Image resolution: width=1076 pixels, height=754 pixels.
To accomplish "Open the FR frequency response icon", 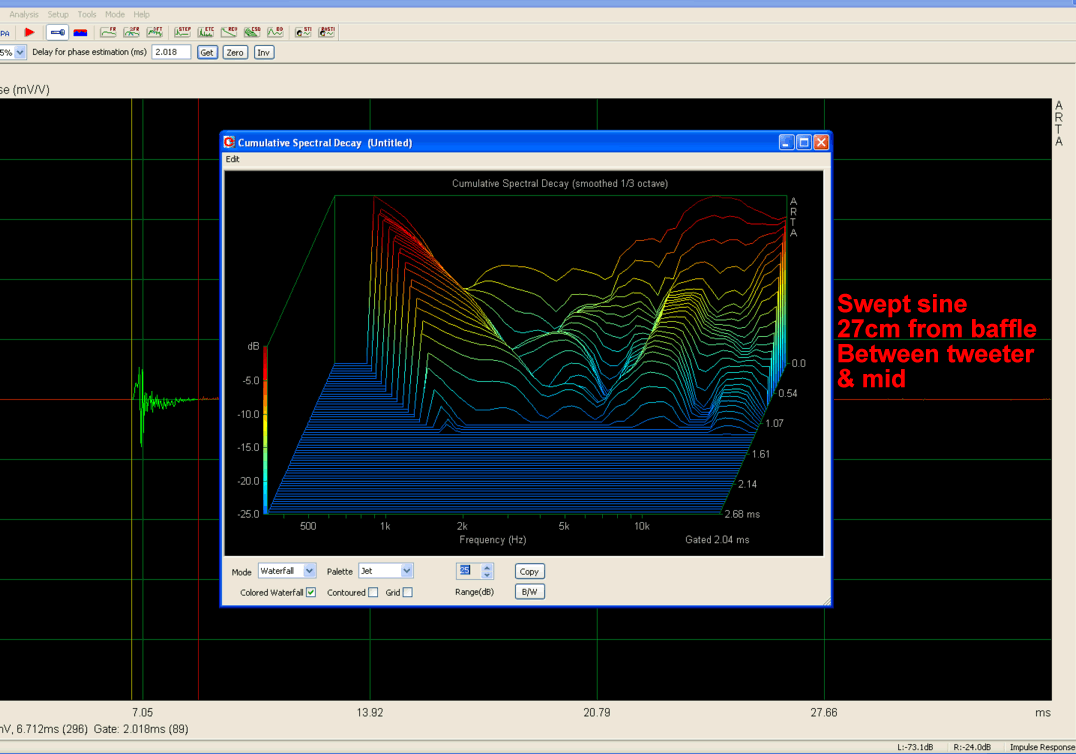I will pos(108,32).
